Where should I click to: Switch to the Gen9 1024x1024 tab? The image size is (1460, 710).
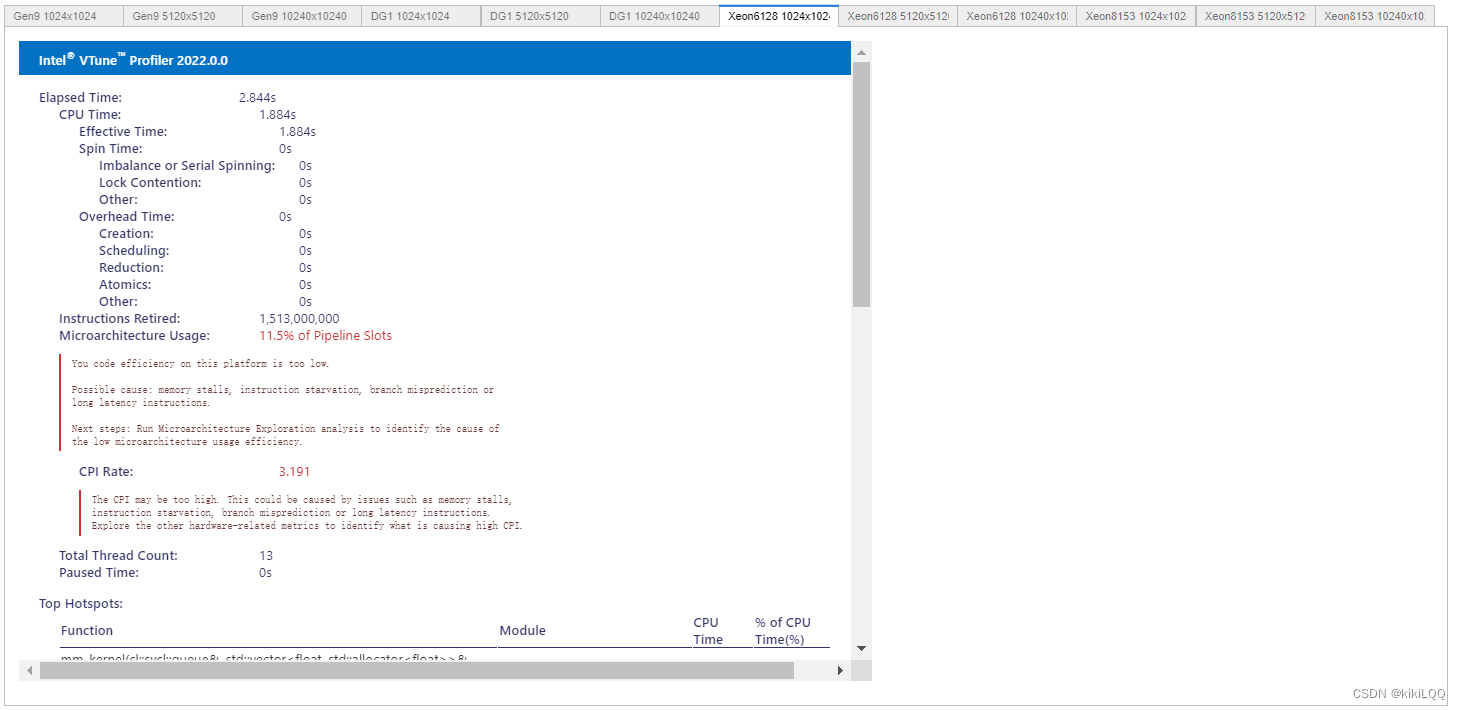tap(64, 16)
